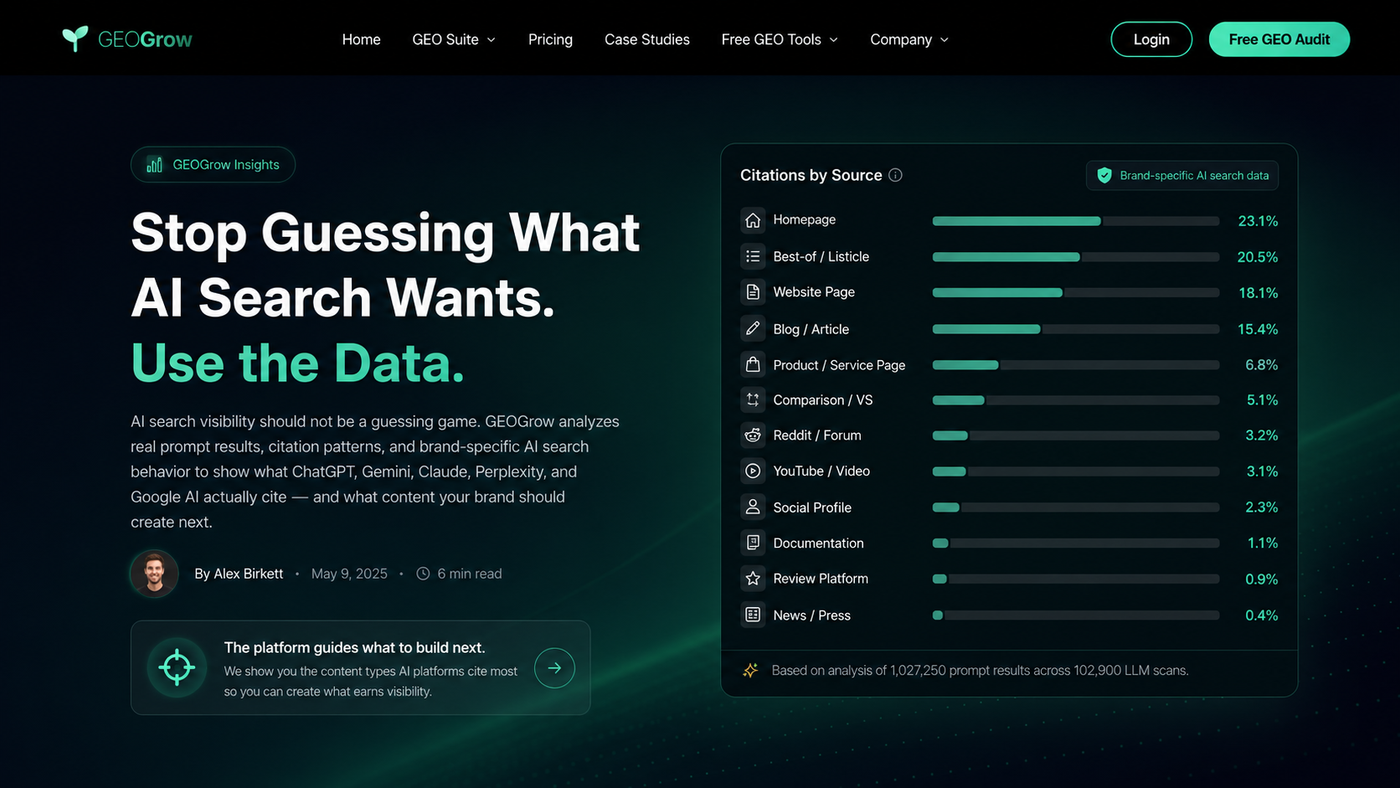
Task: Expand the Free GEO Tools dropdown chevron
Action: click(834, 40)
